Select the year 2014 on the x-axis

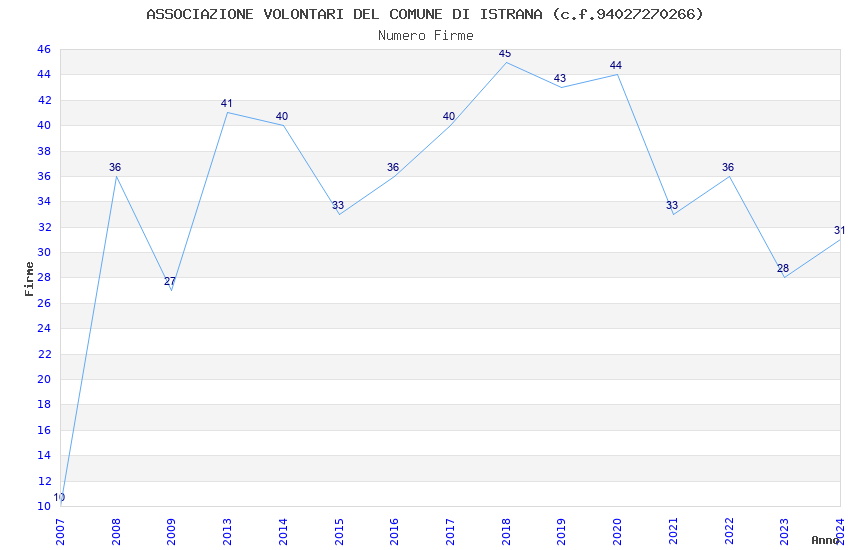pos(283,532)
